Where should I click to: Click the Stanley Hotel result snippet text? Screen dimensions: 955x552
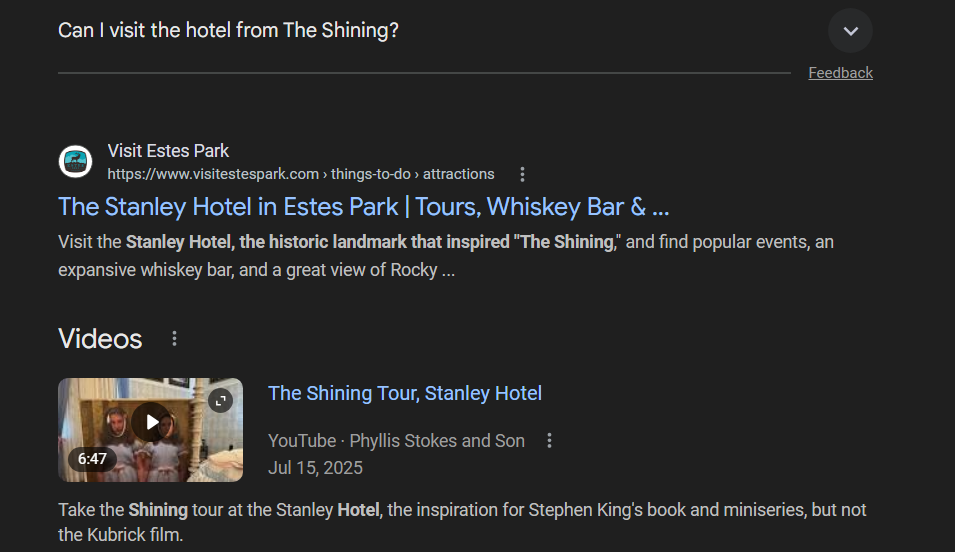click(x=445, y=256)
